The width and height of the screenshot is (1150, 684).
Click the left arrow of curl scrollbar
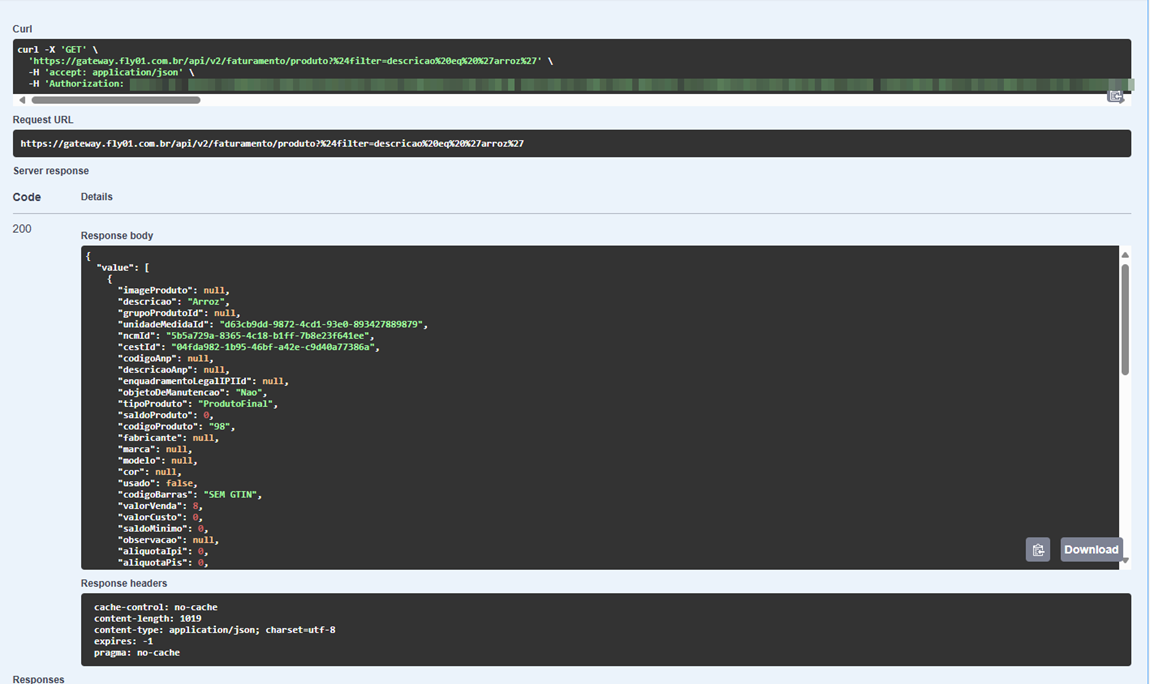coord(22,100)
